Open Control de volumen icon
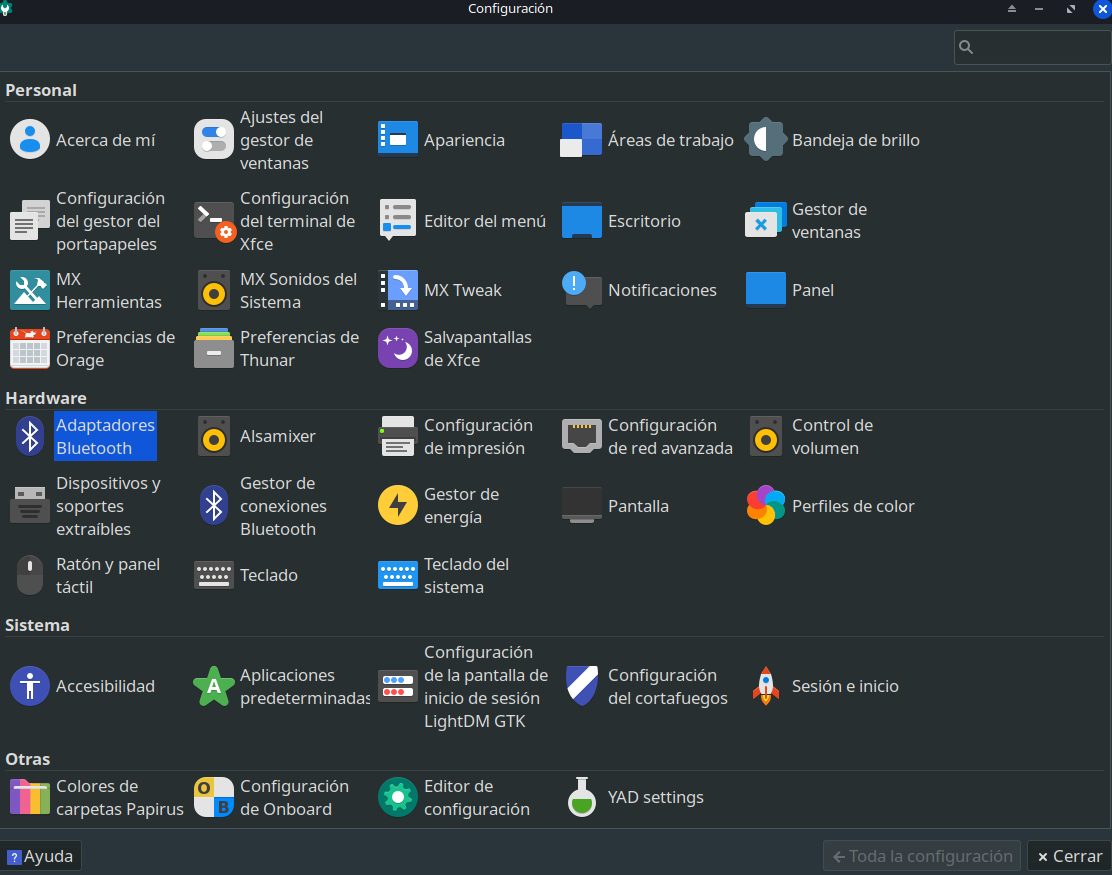Screen dimensions: 1112x875 [x=766, y=436]
